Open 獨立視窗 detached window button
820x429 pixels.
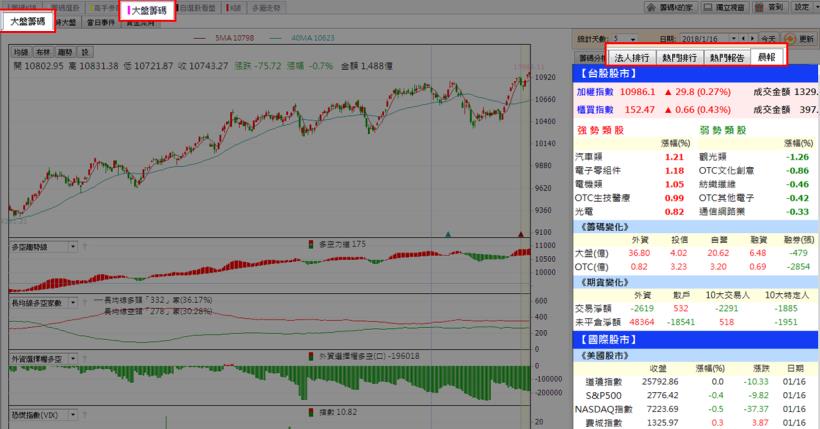[724, 7]
